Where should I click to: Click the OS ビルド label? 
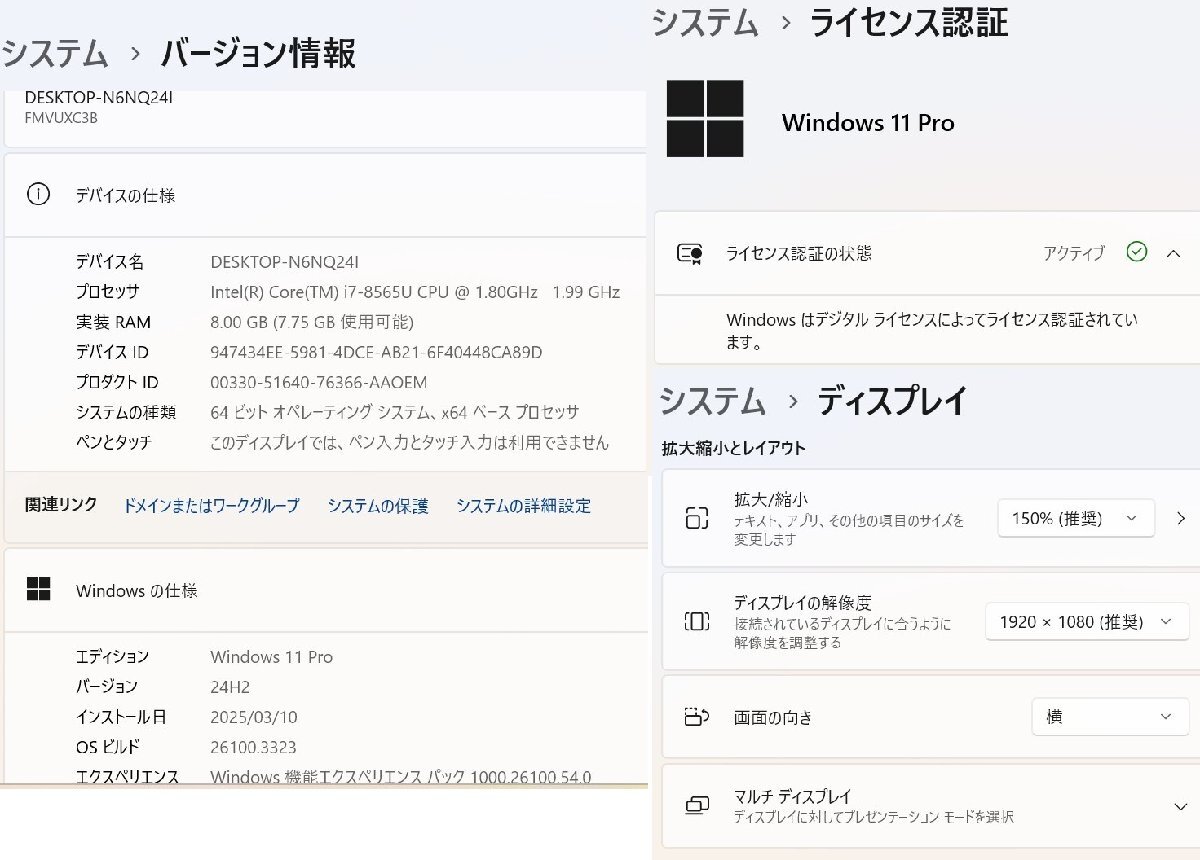tap(108, 747)
